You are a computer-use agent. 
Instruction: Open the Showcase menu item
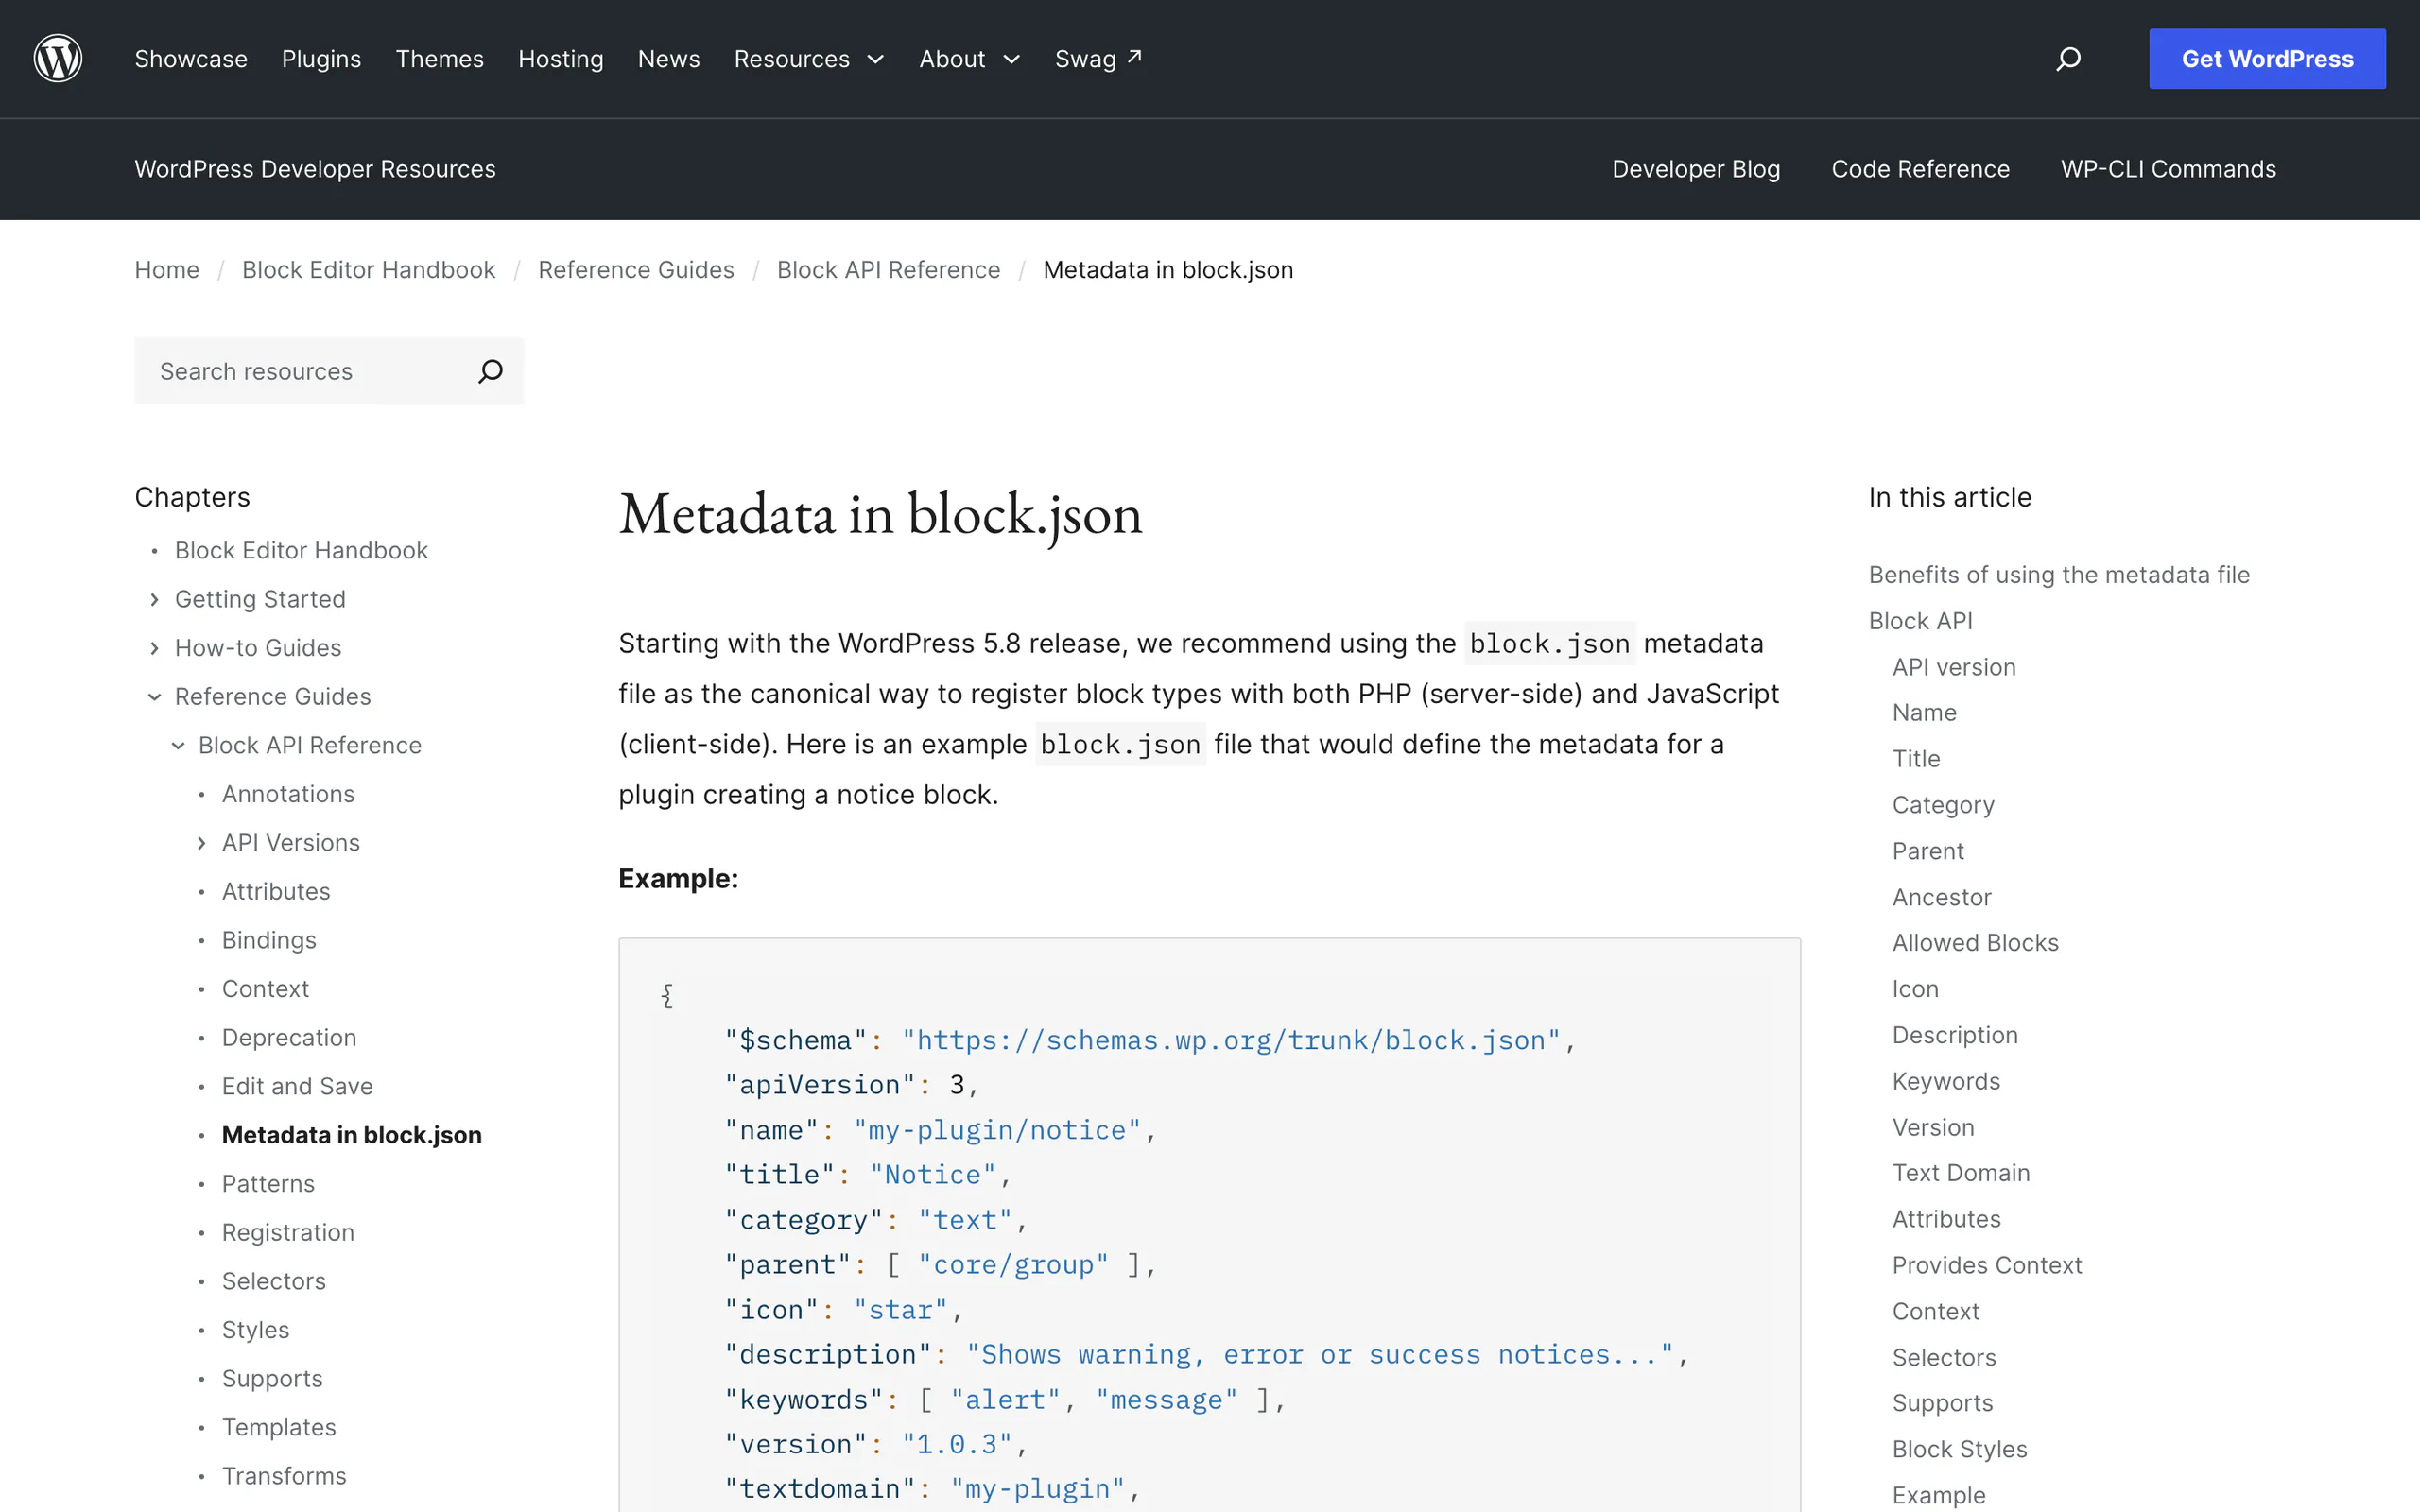[191, 59]
